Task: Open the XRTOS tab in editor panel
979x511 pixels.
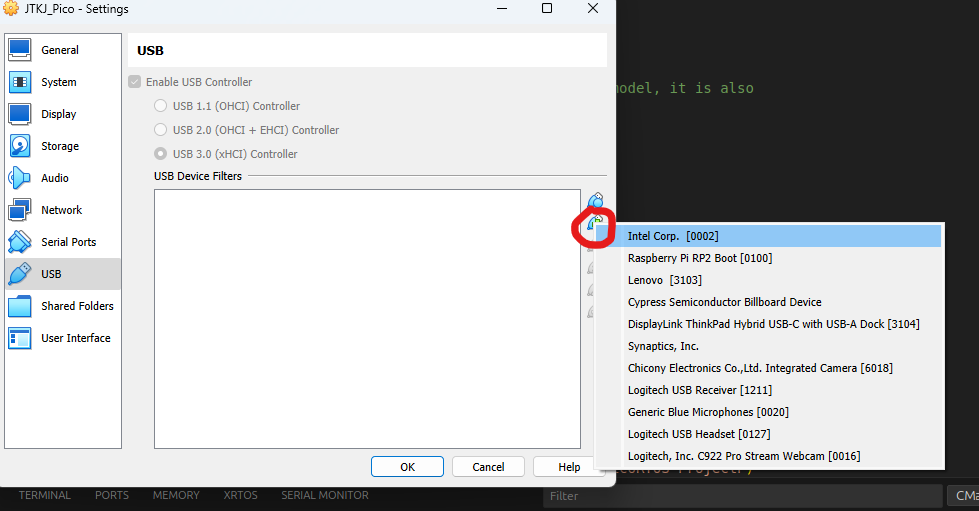Action: 240,495
